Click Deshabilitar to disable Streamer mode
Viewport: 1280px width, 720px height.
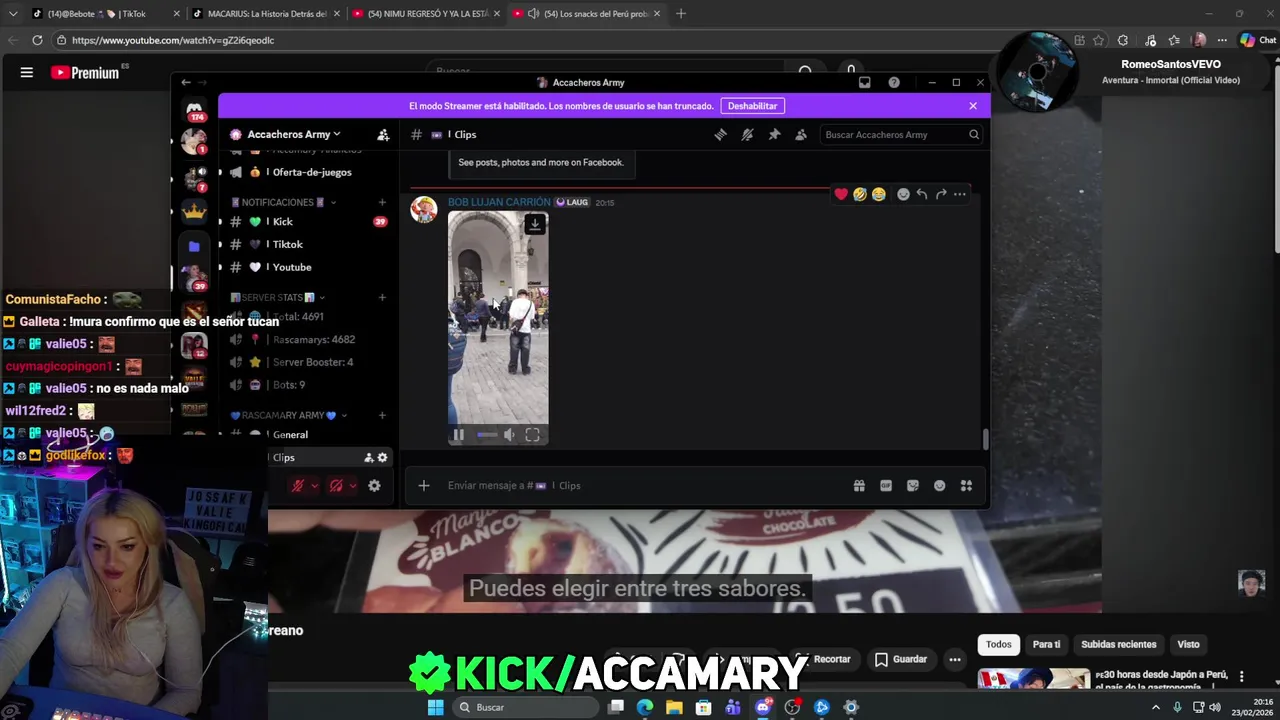coord(752,106)
